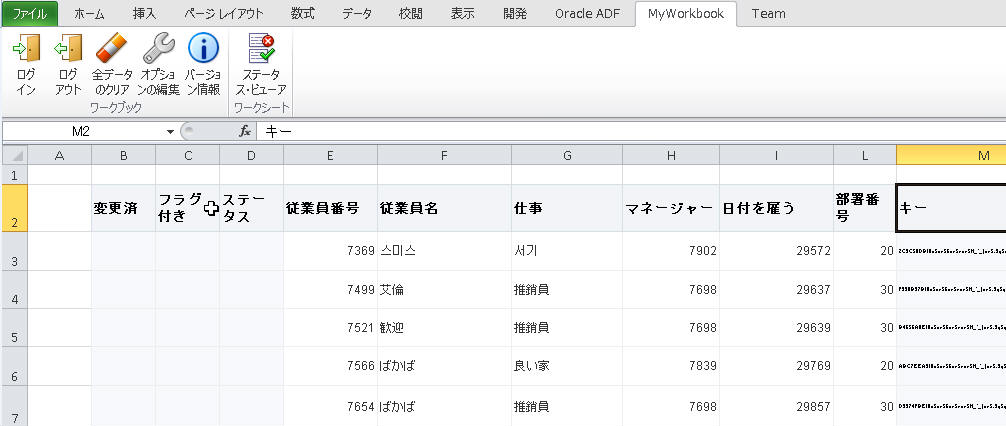
Task: Click employee number cell 7566
Action: pos(330,366)
